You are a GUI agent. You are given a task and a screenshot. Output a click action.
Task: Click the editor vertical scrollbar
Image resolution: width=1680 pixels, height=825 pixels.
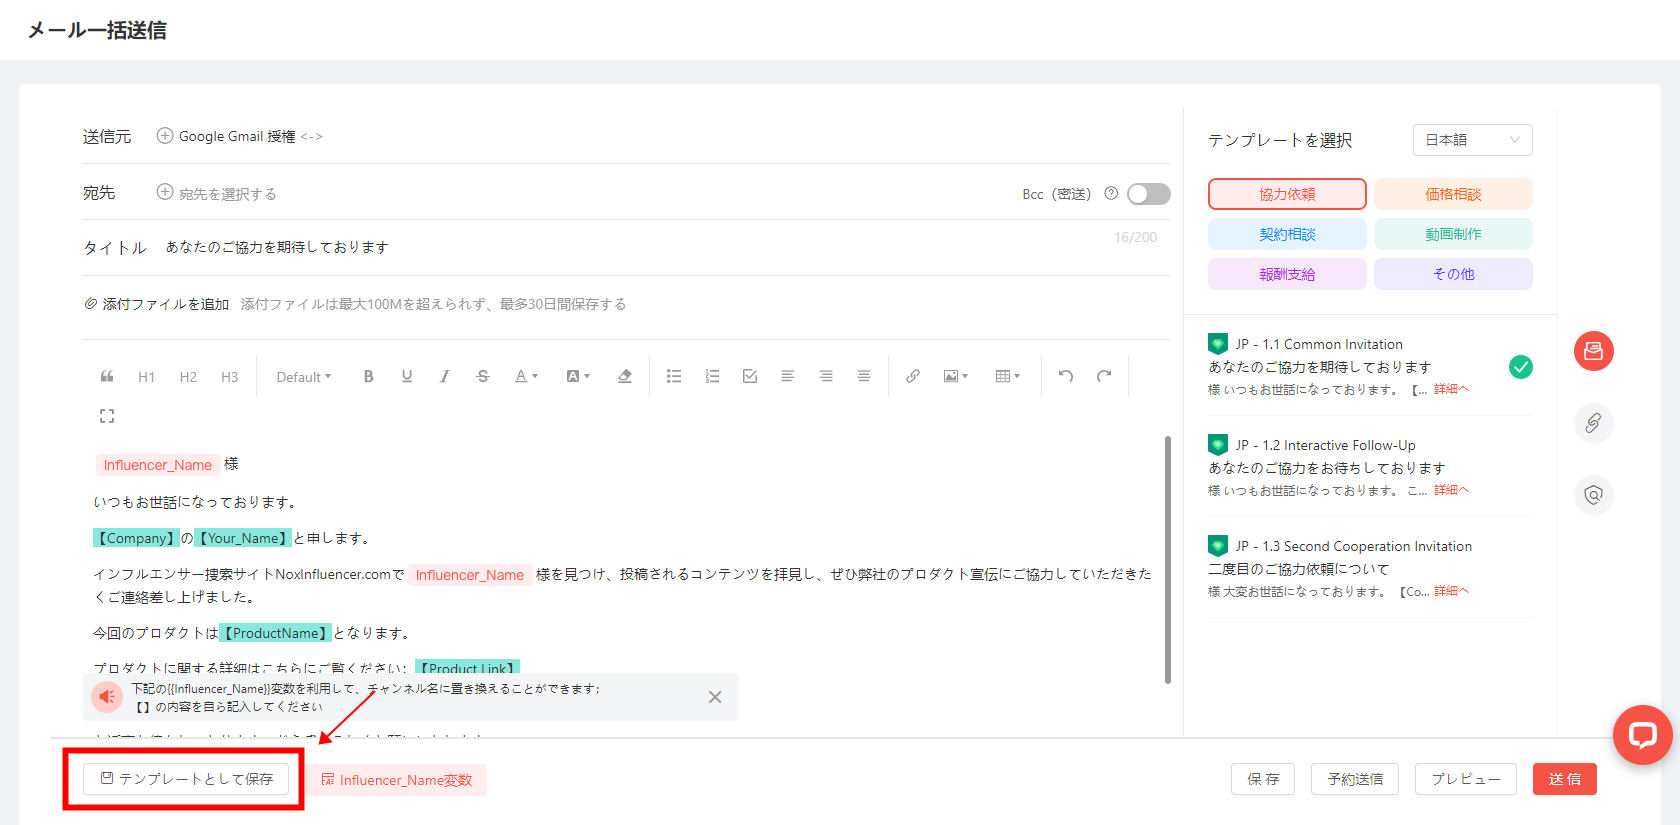[x=1167, y=560]
